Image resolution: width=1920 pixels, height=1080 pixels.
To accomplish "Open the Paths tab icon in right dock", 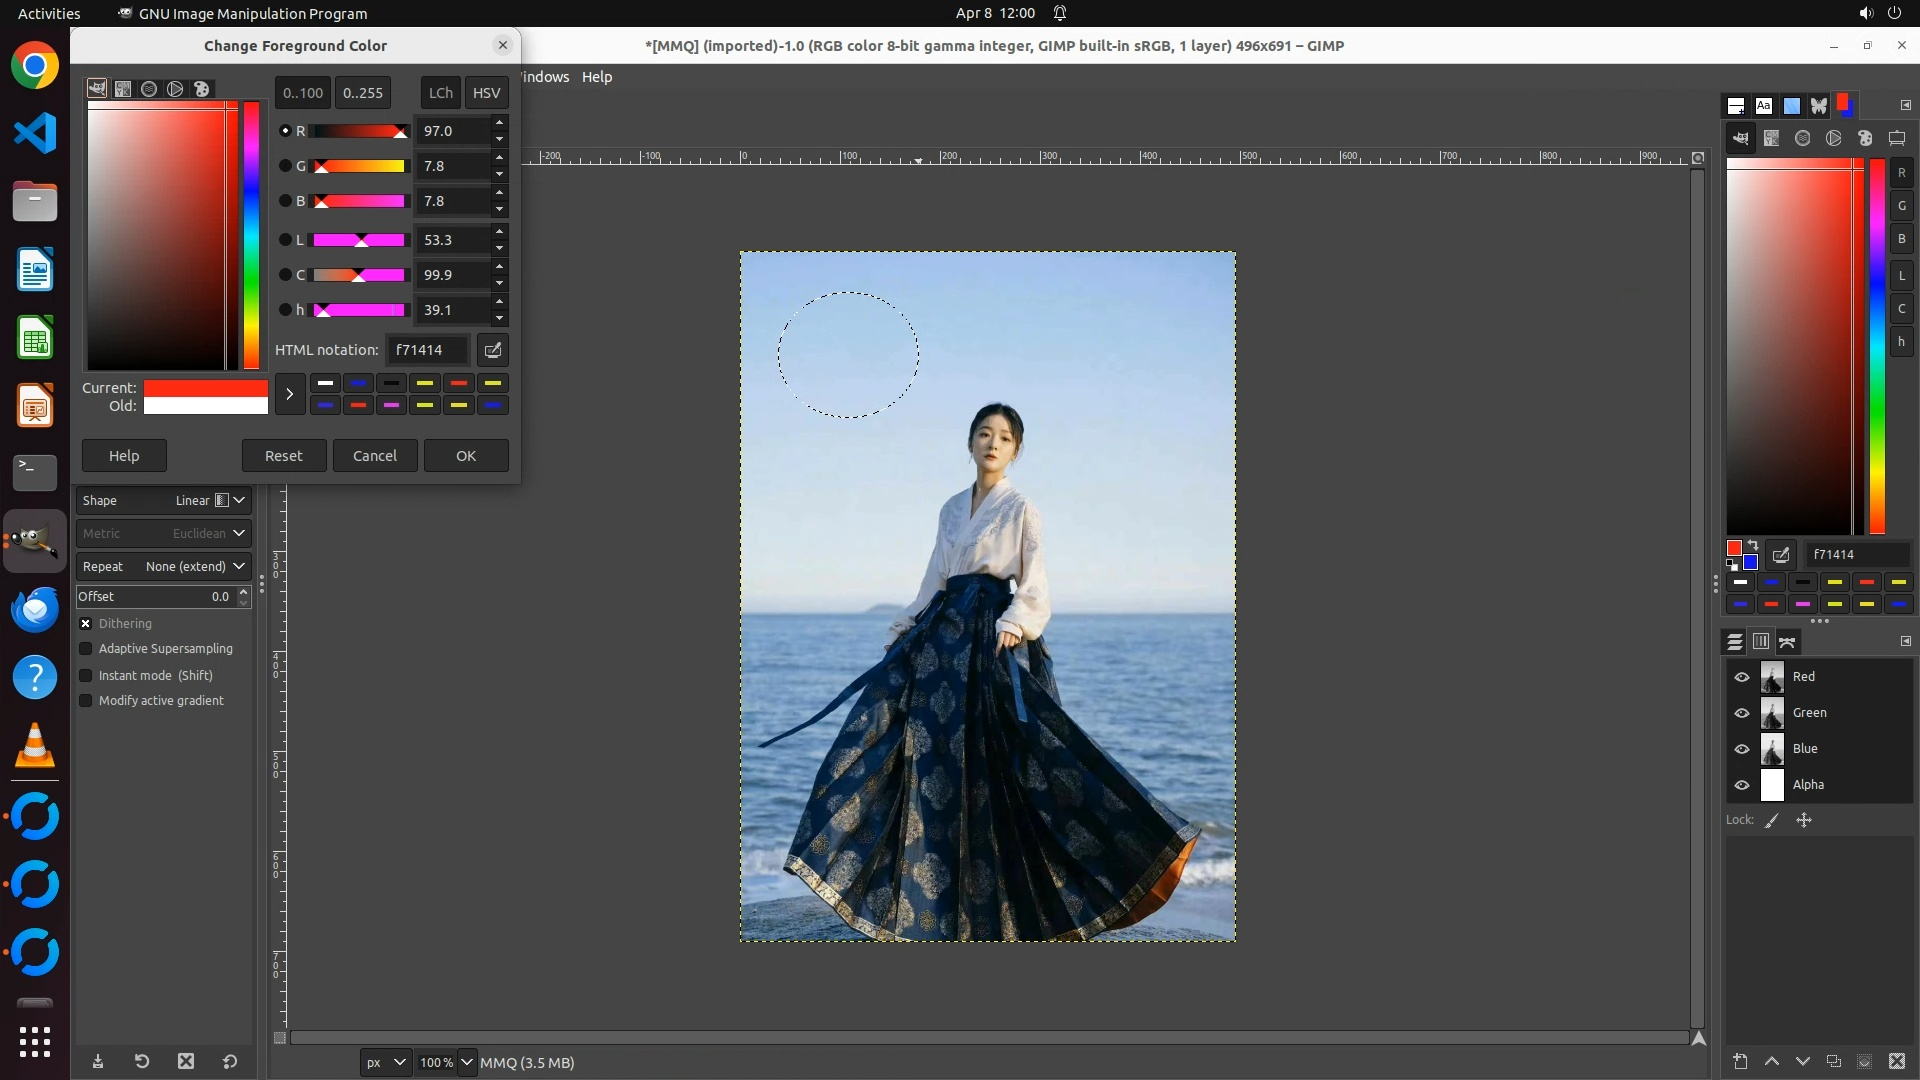I will (1788, 642).
